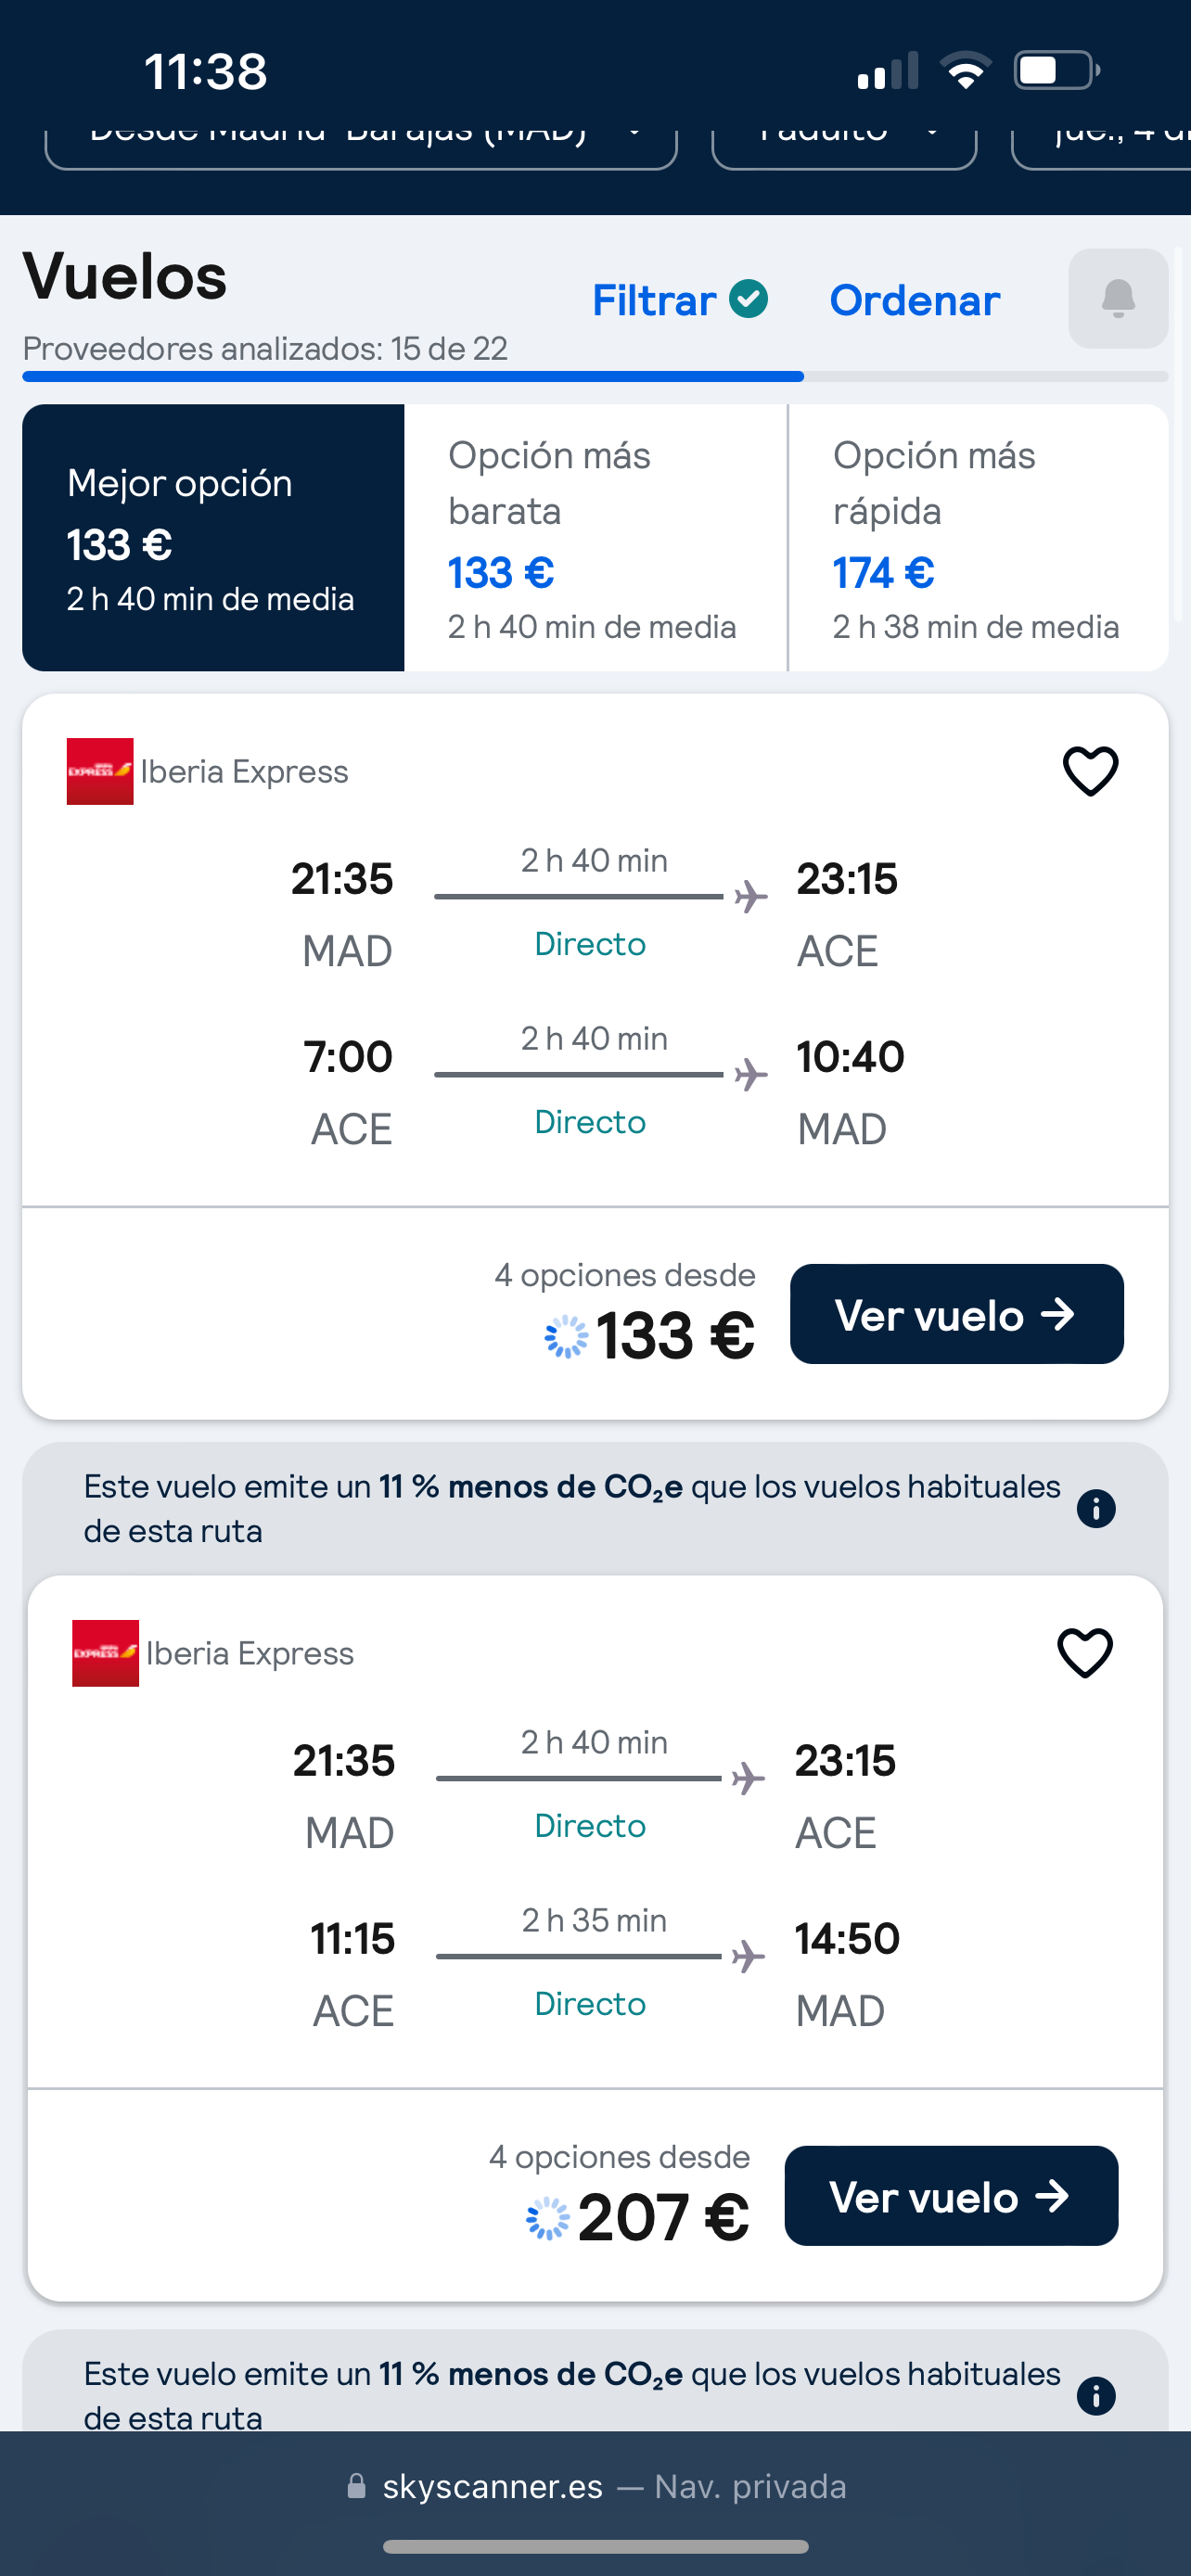Favorite the 207 € Iberia Express flight heart
Viewport: 1191px width, 2576px height.
point(1084,1653)
